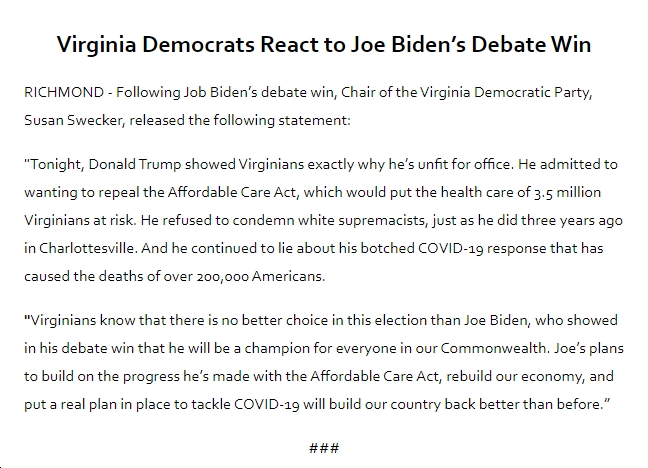Viewport: 648px width, 468px height.
Task: Click the headline 'Virginia Democrats React' title
Action: [x=324, y=44]
